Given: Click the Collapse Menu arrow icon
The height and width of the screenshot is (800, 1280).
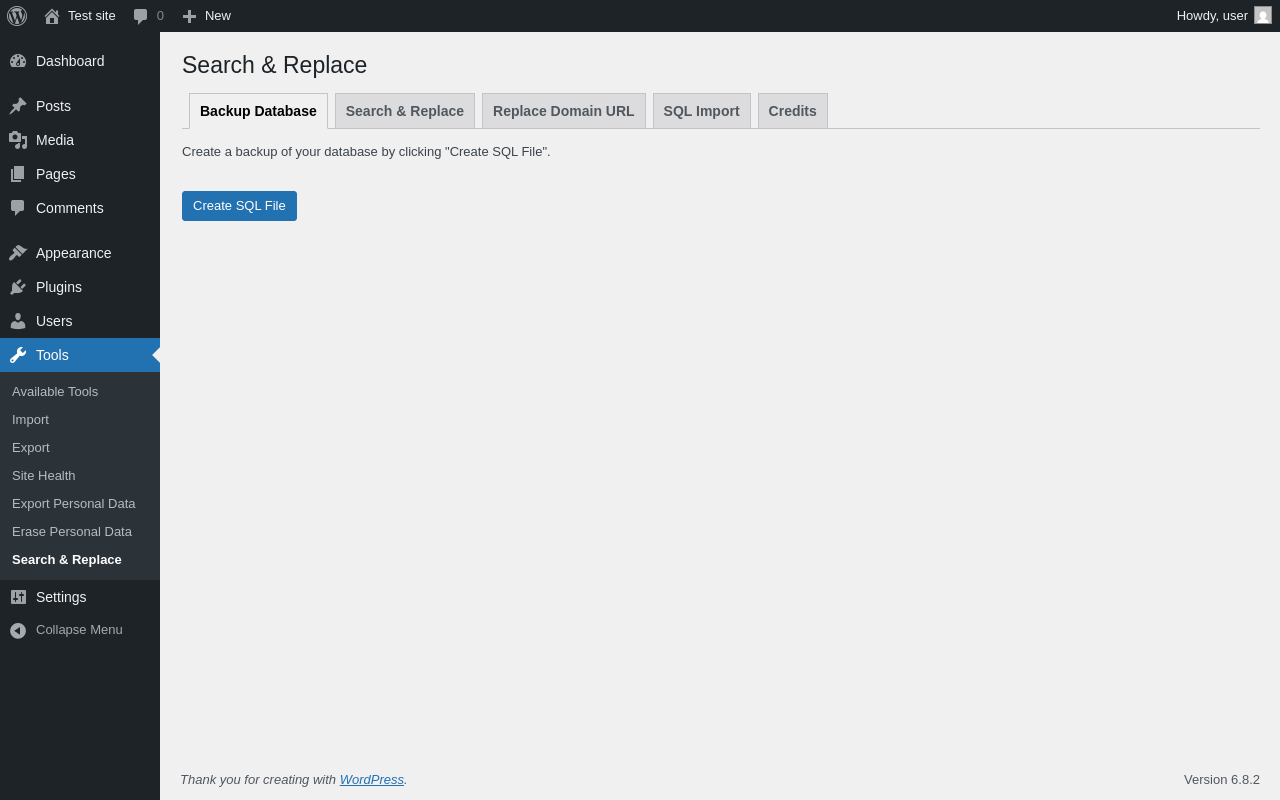Looking at the screenshot, I should pos(18,631).
